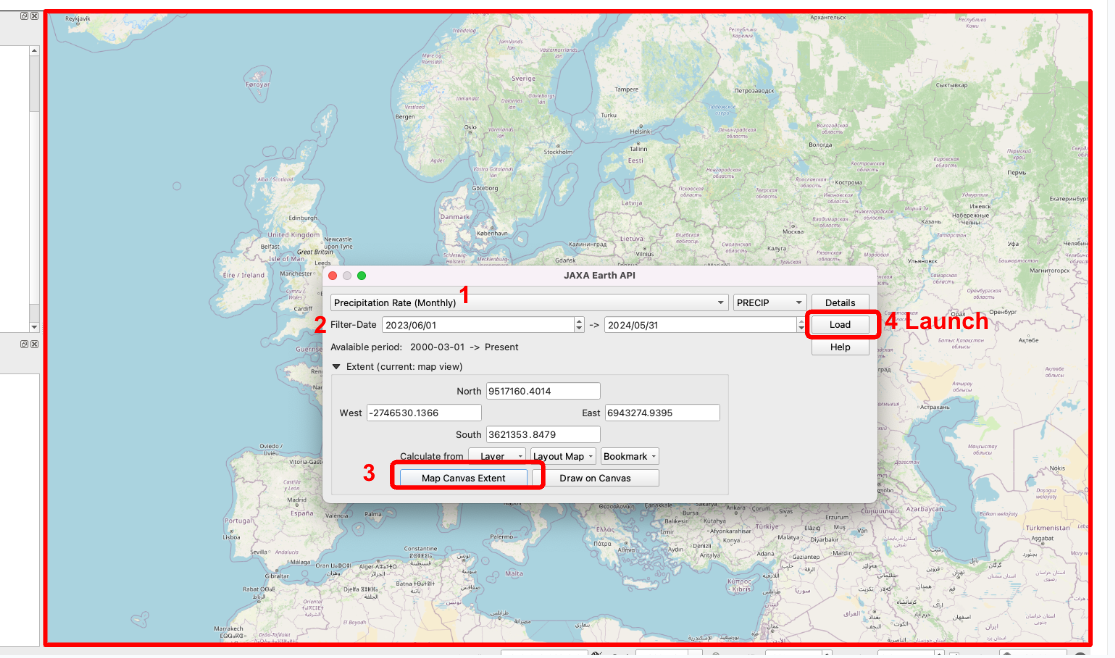Click the Details button

[x=840, y=302]
